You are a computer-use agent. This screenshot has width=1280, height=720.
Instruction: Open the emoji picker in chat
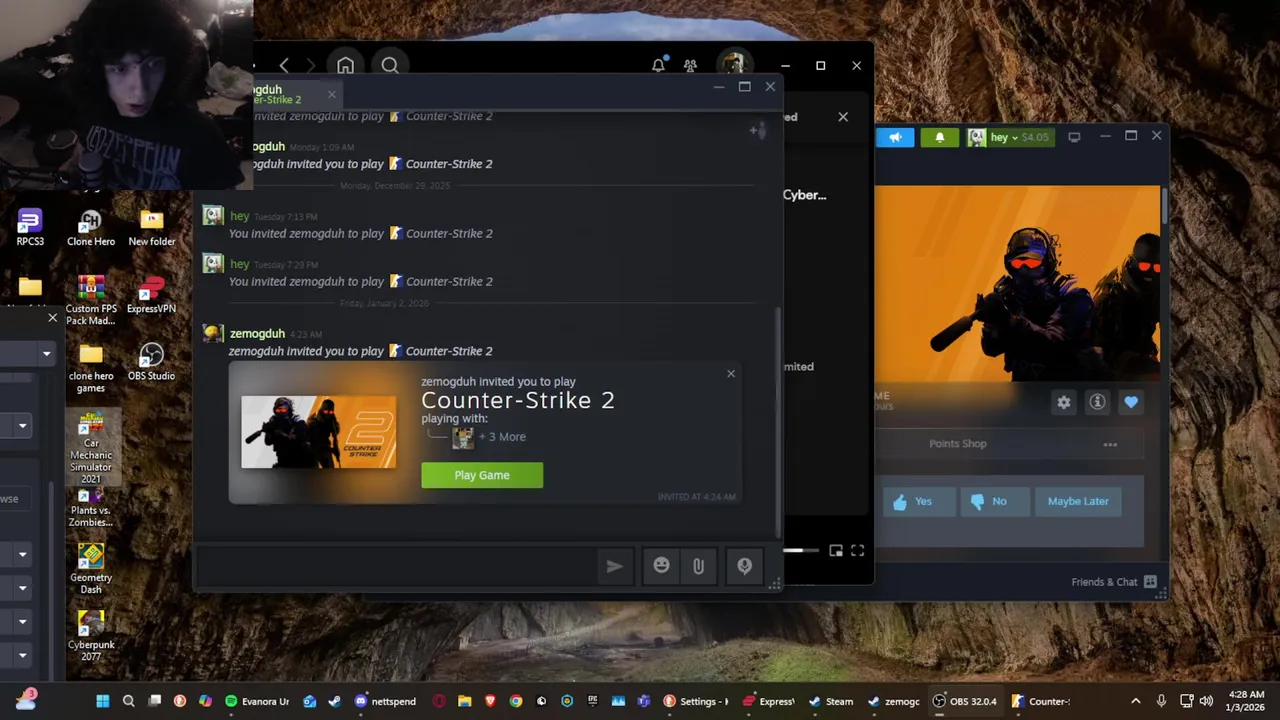point(661,566)
